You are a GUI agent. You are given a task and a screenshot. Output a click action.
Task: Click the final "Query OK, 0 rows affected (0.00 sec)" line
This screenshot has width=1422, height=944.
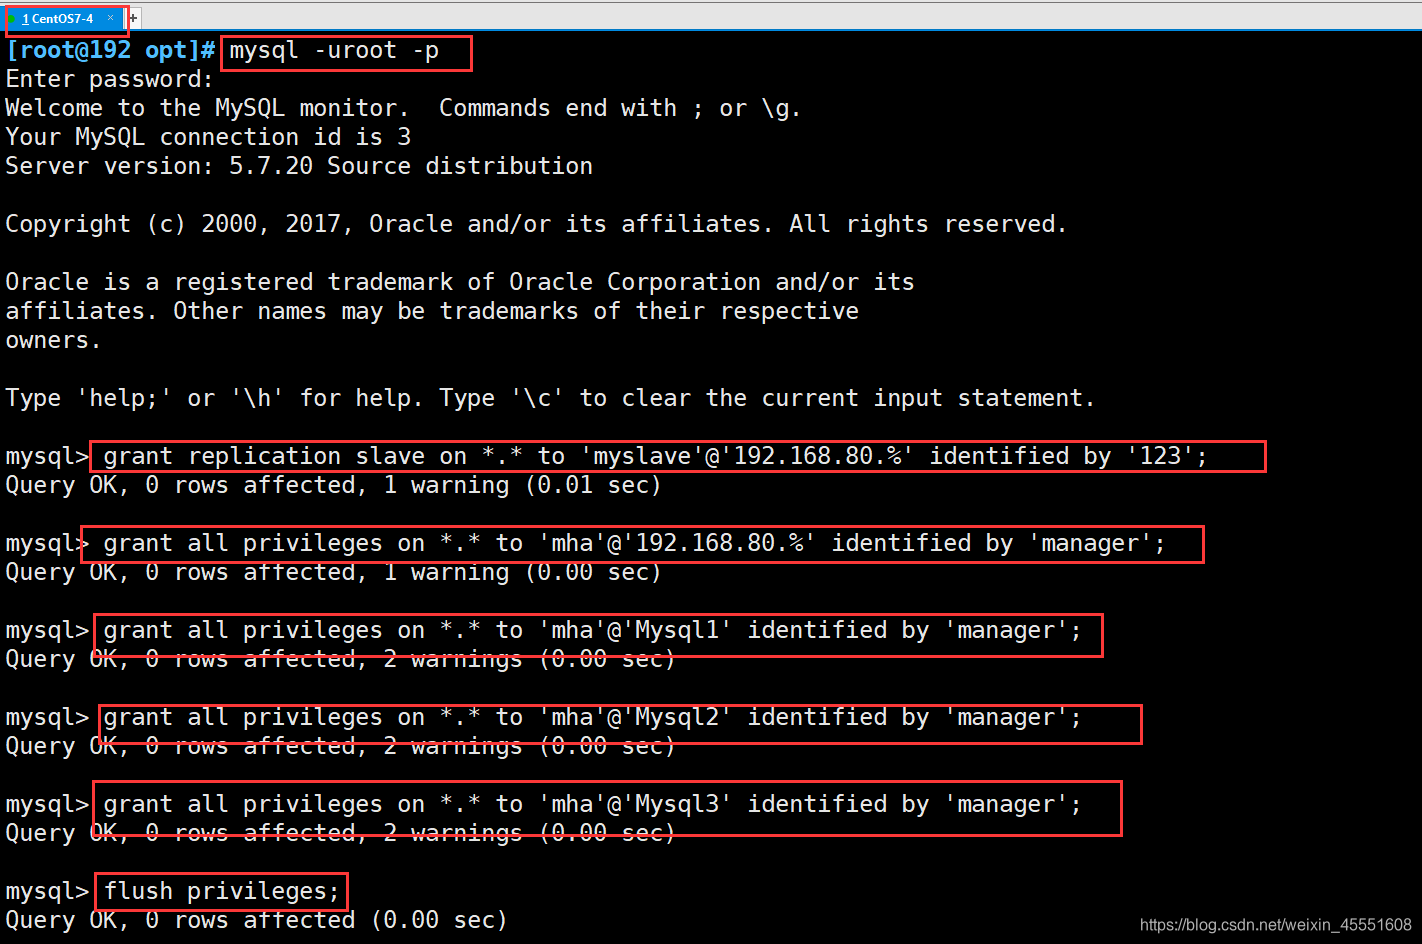(x=256, y=920)
